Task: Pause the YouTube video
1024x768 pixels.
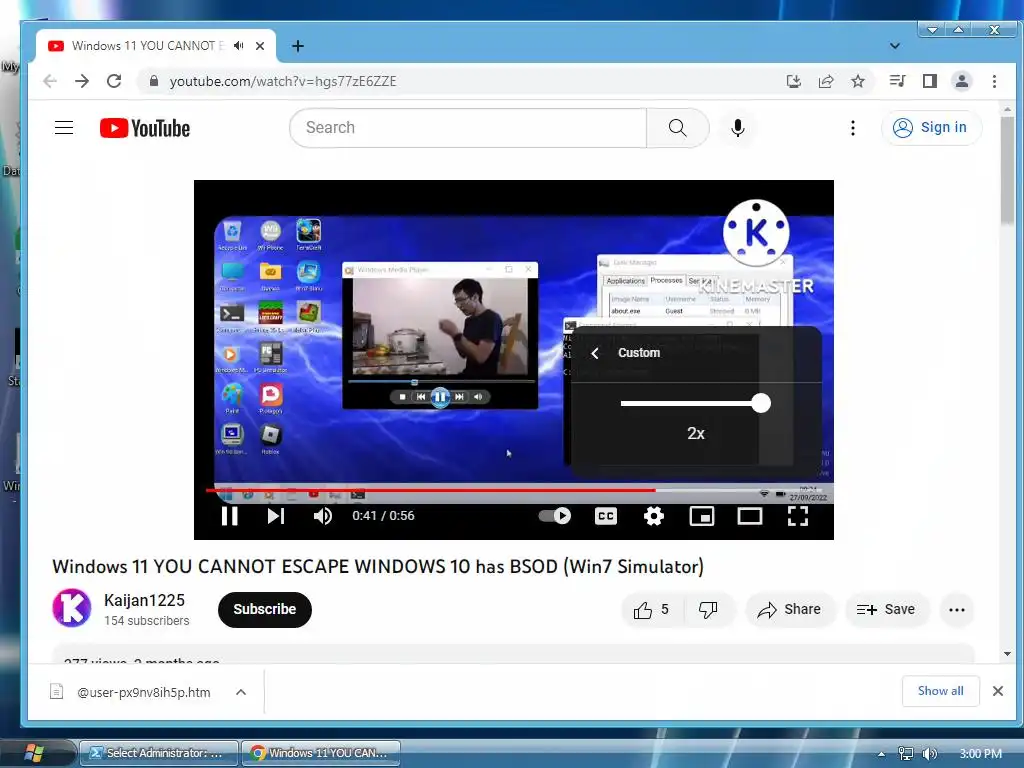Action: pos(229,516)
